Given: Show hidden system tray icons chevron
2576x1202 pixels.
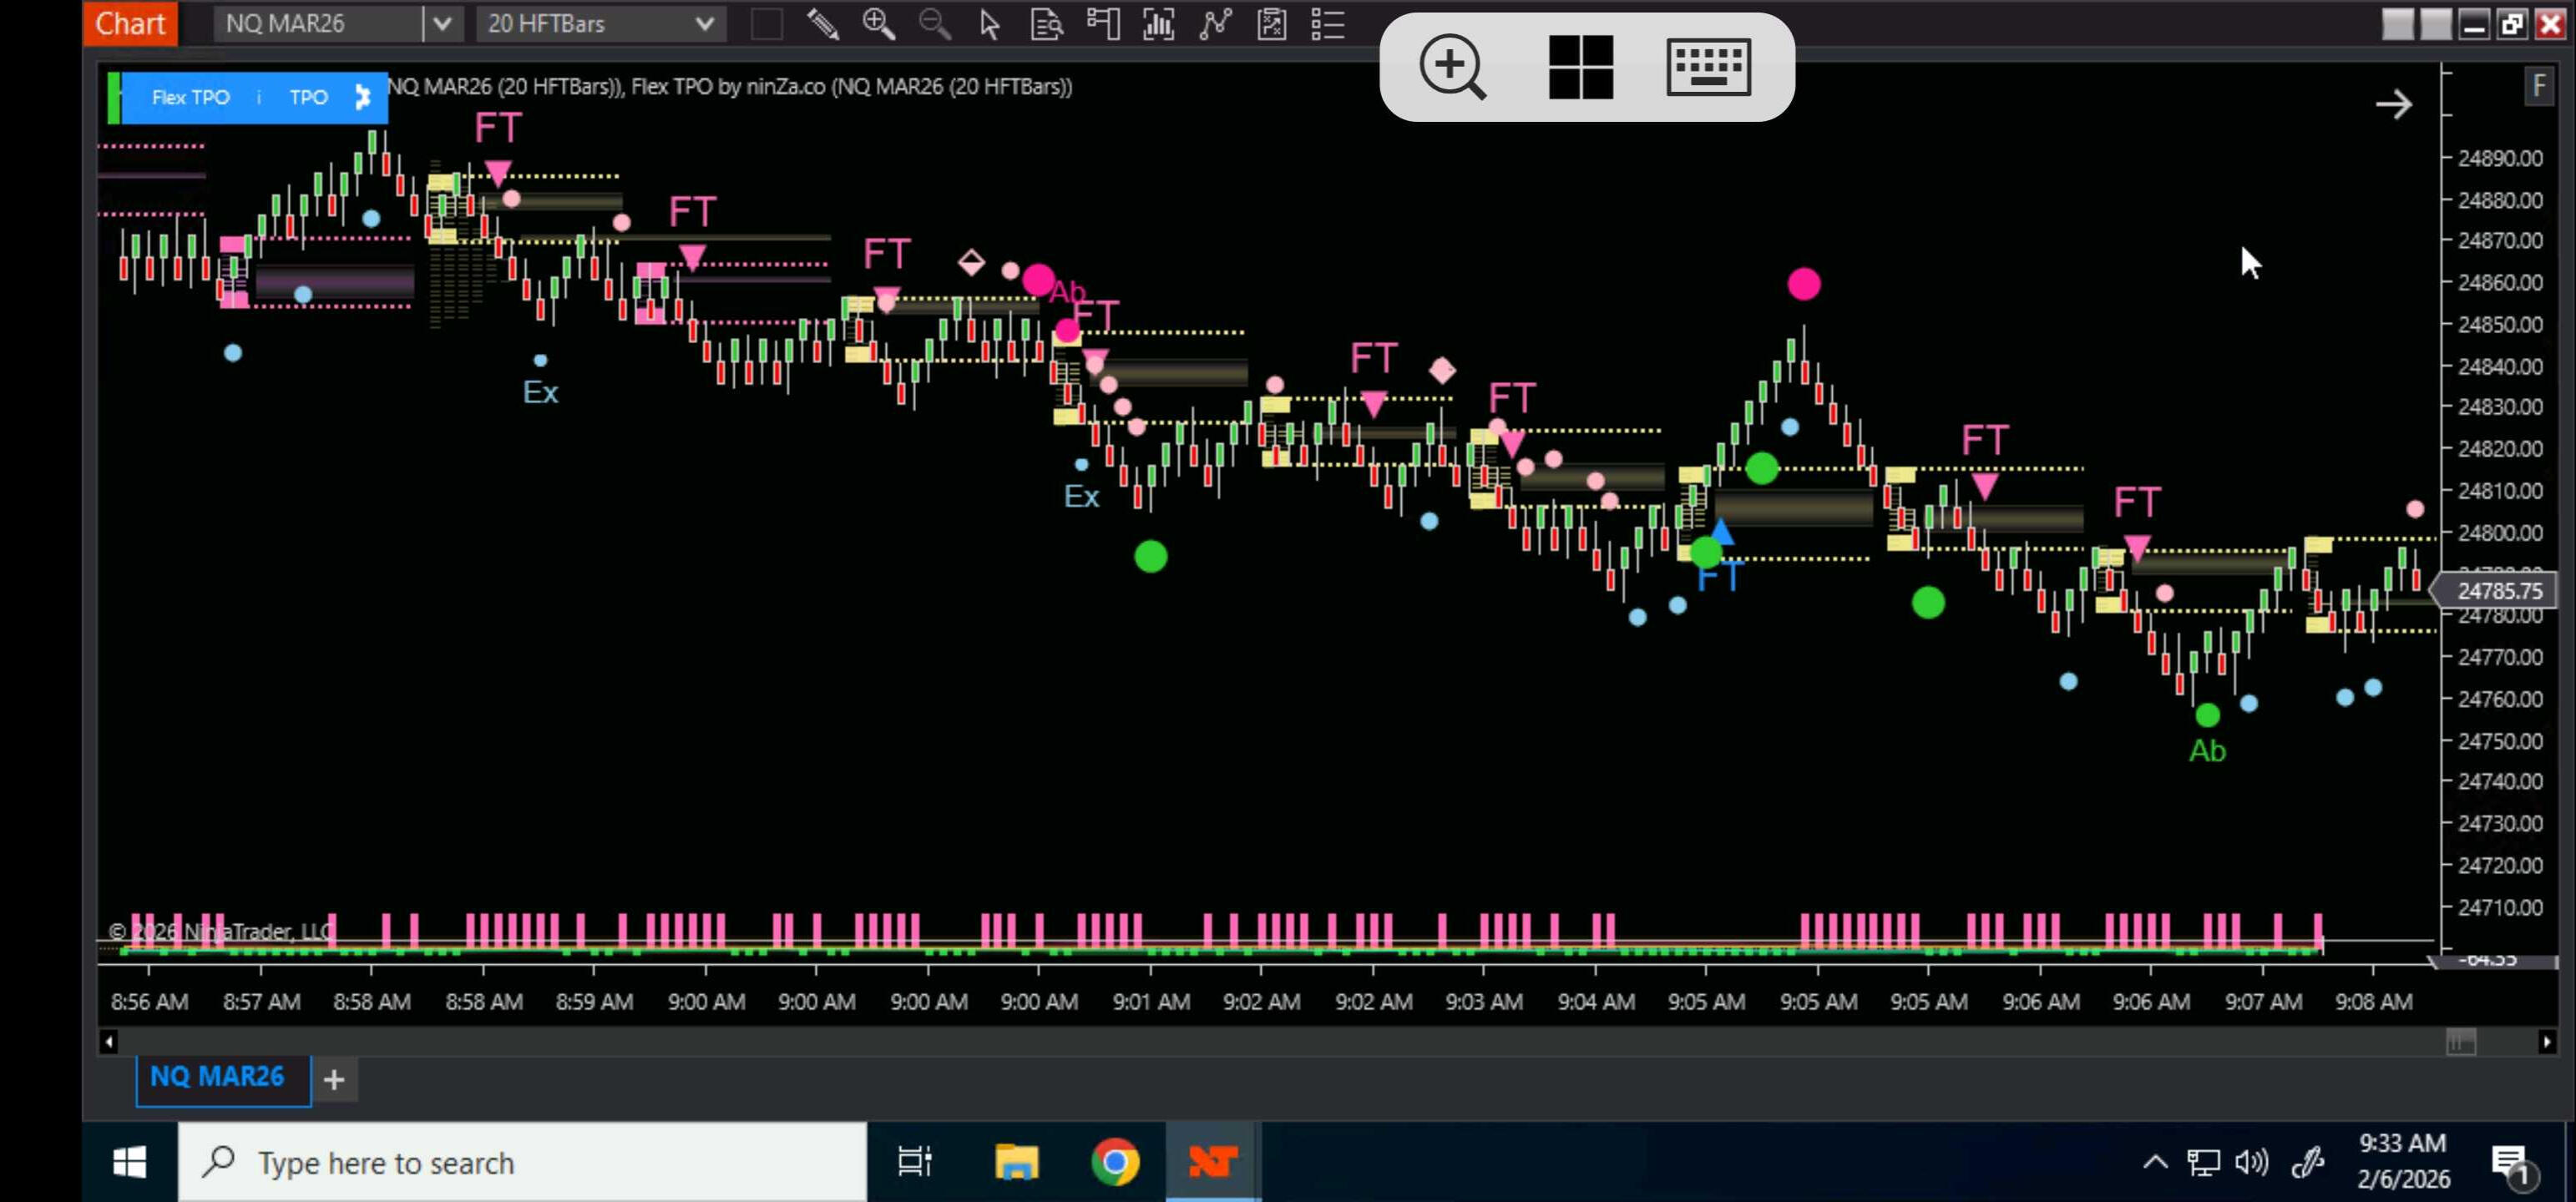Looking at the screenshot, I should pos(2155,1162).
